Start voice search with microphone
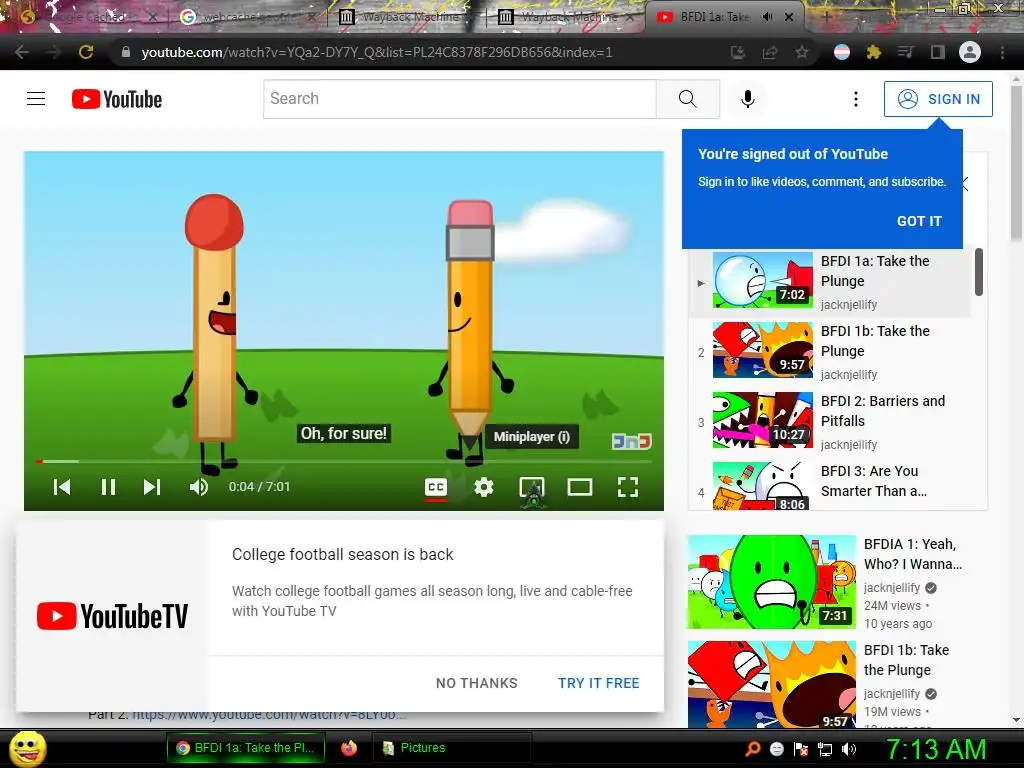Screen dimensions: 1024x768 tap(748, 99)
